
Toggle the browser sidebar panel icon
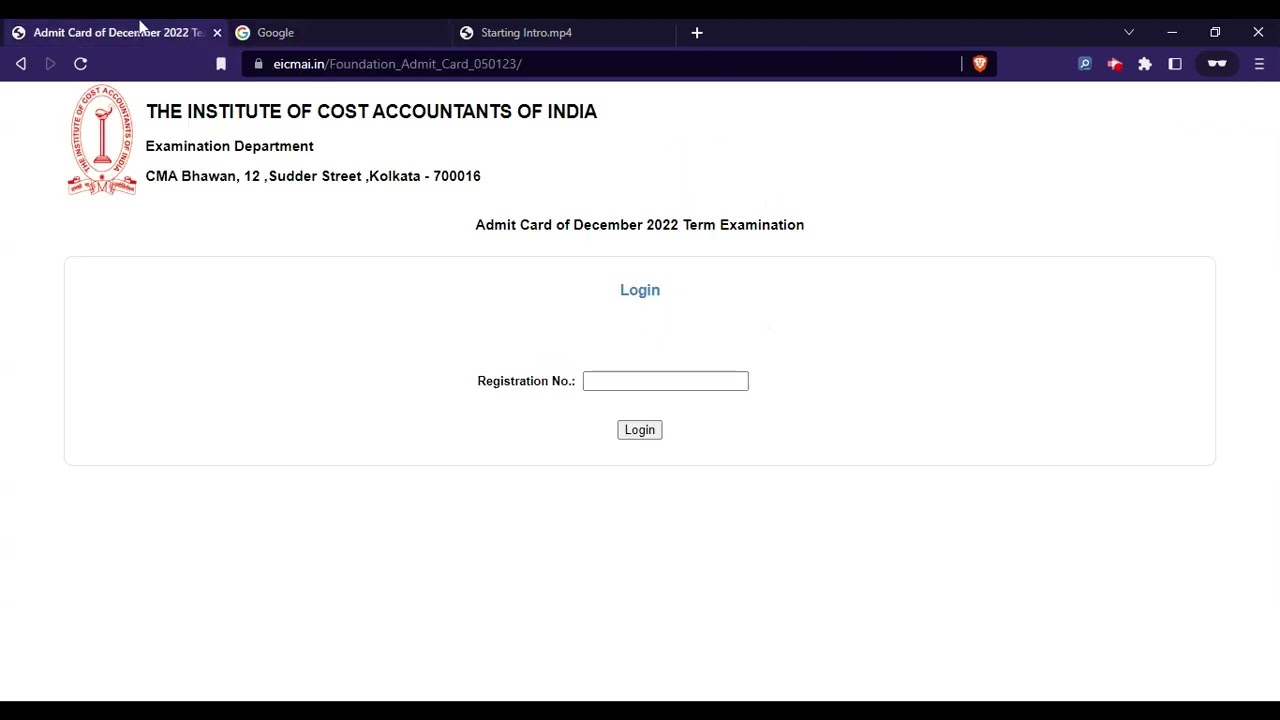pyautogui.click(x=1175, y=64)
